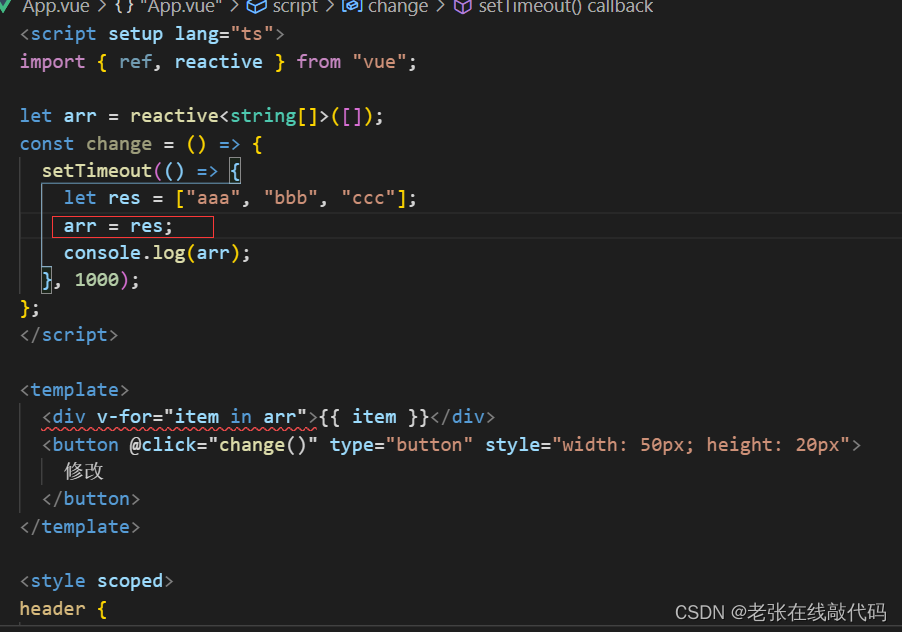This screenshot has height=632, width=902.
Task: Click the closing template tag
Action: click(x=80, y=527)
